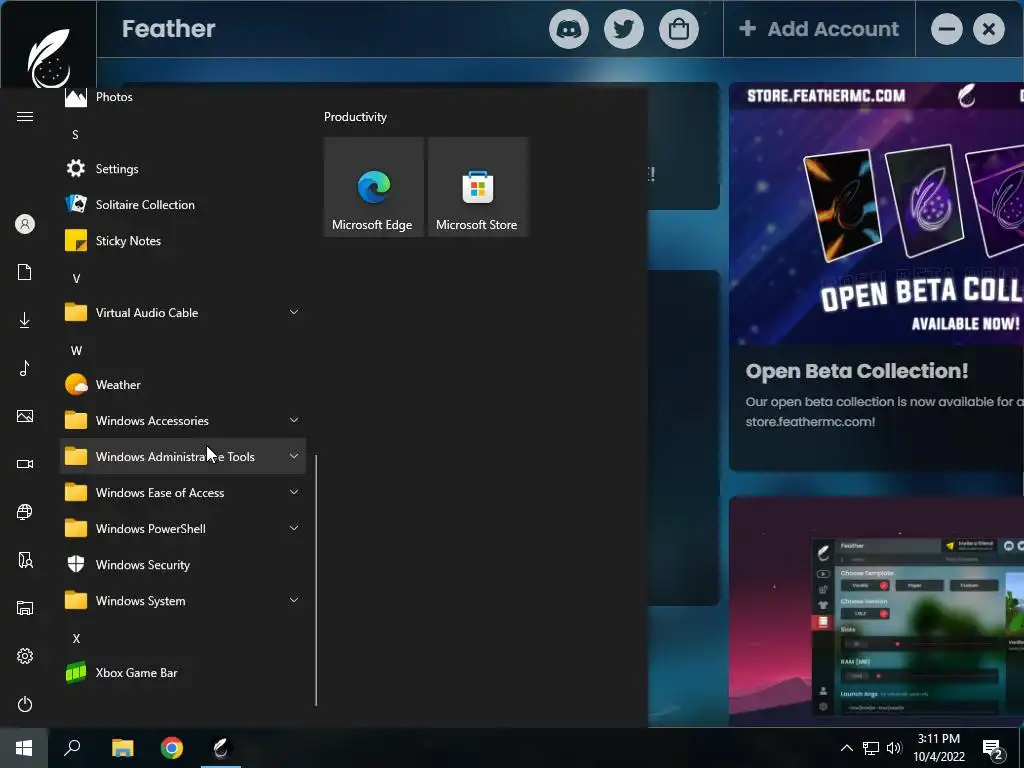The height and width of the screenshot is (768, 1024).
Task: Click the Windows Start button
Action: (x=24, y=748)
